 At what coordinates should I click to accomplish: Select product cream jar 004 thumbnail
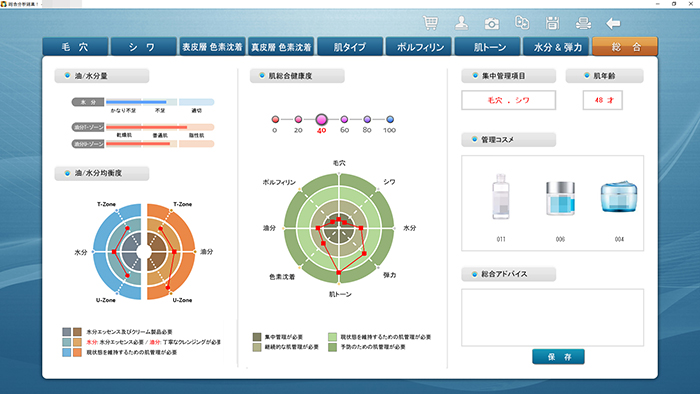click(619, 196)
